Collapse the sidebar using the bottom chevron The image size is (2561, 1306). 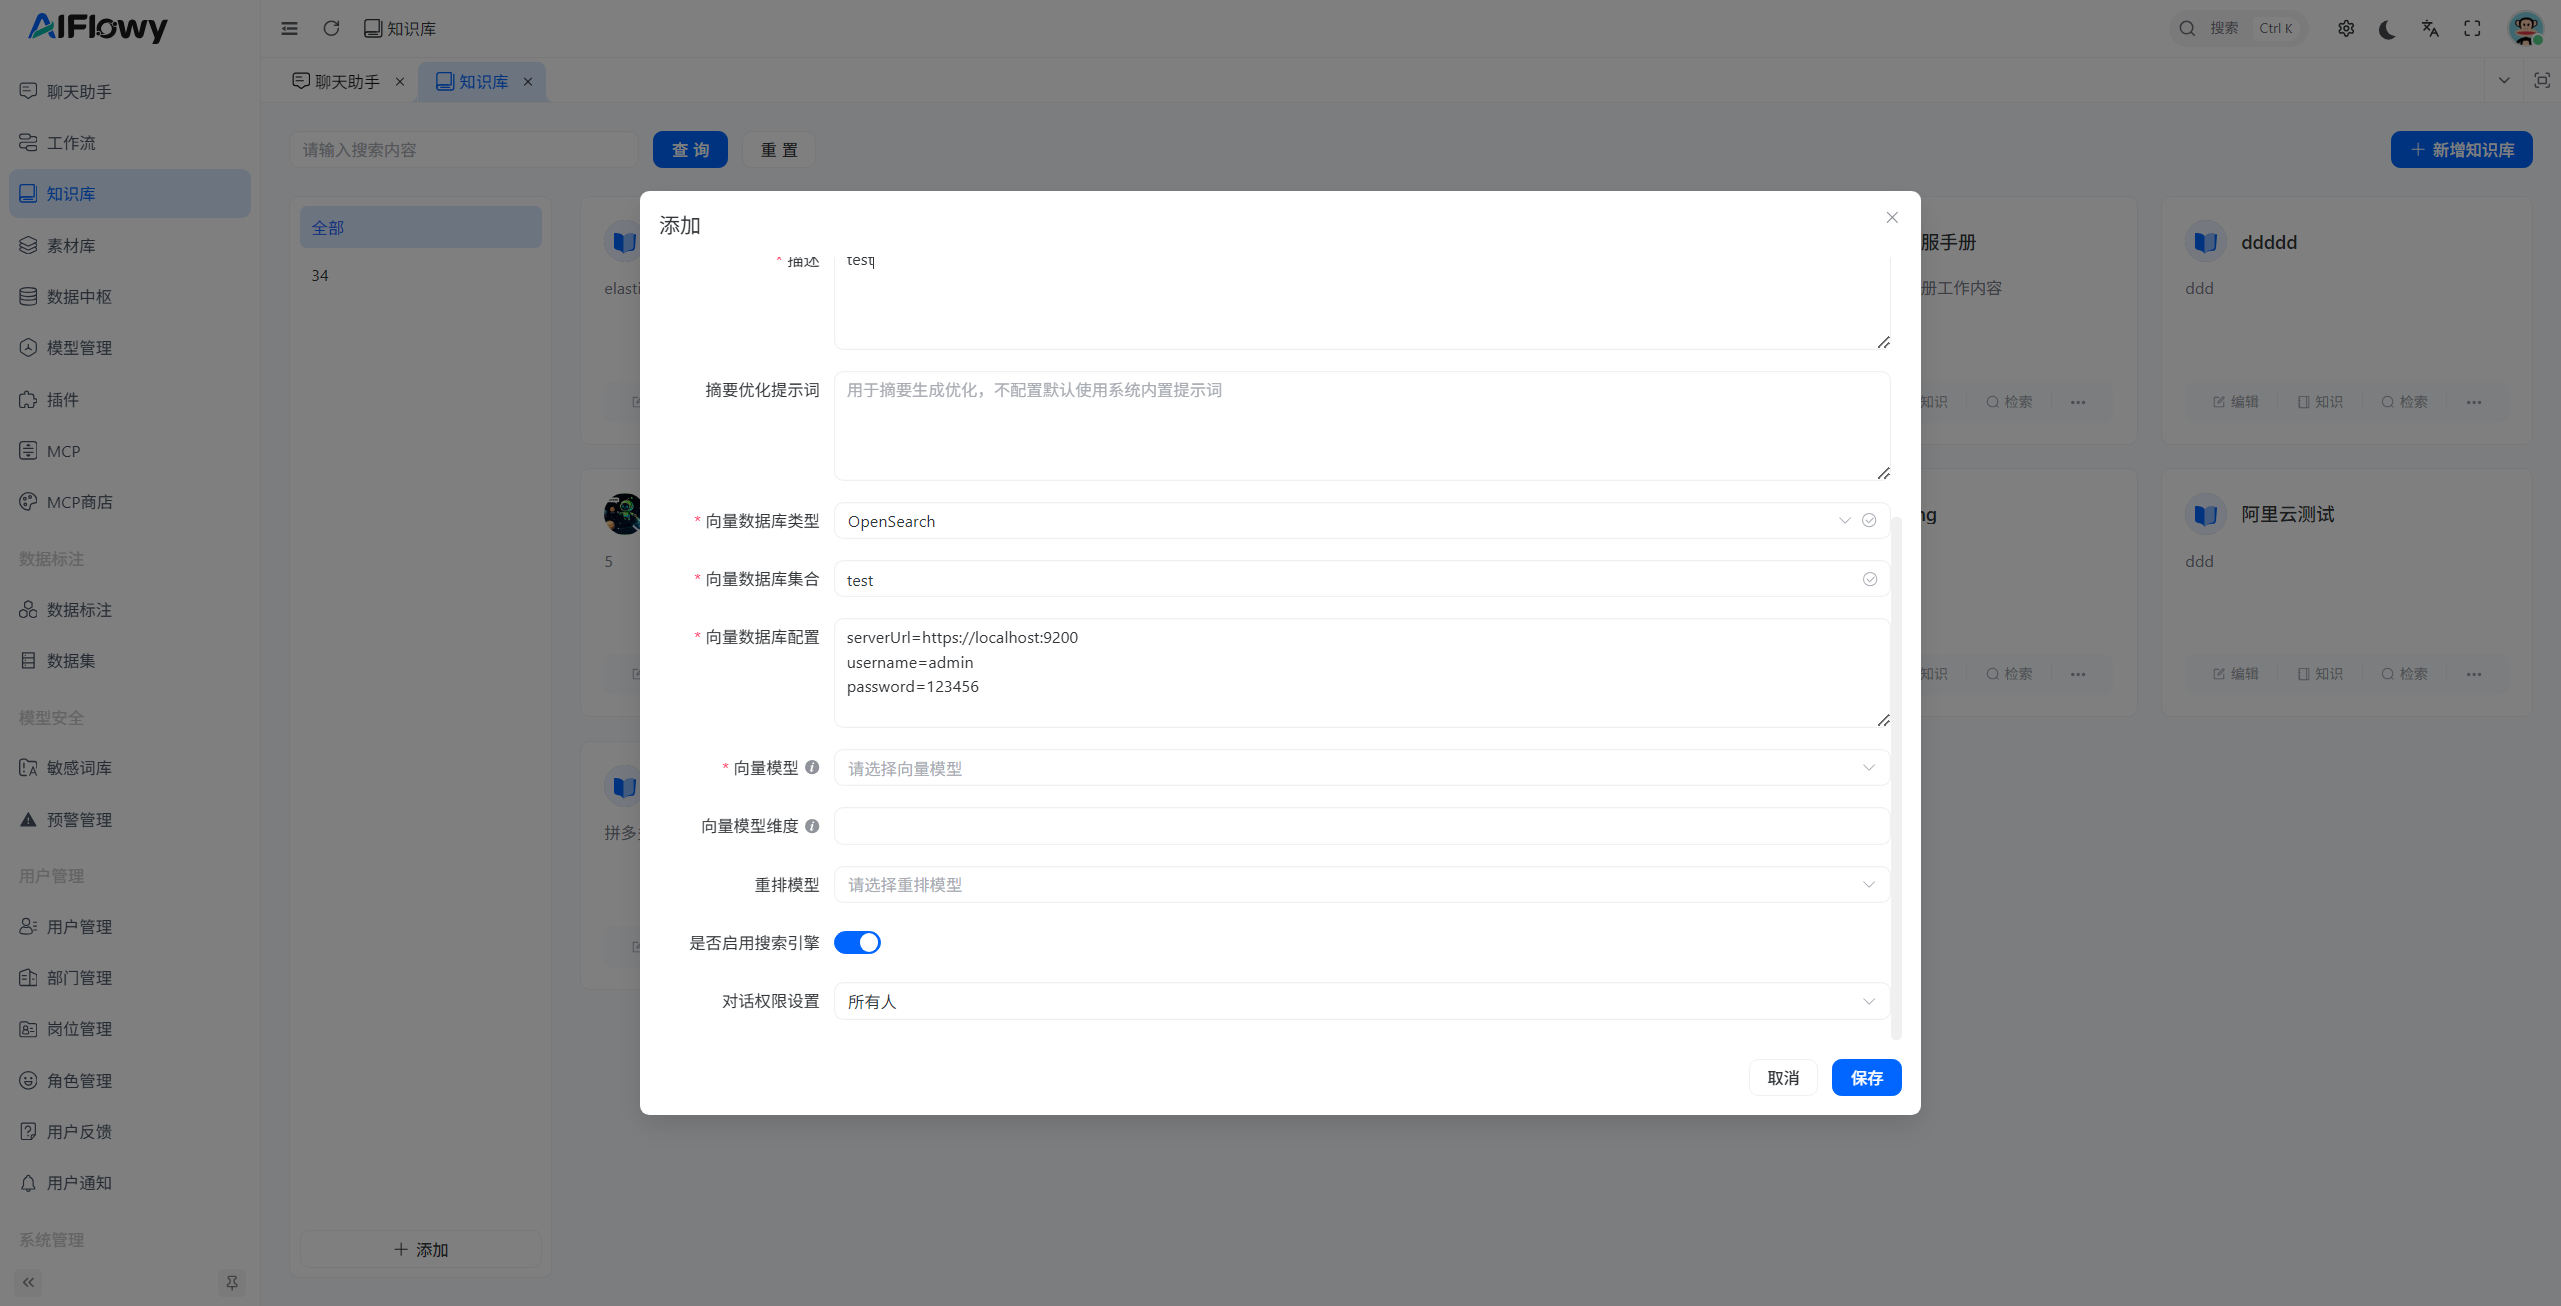point(28,1282)
